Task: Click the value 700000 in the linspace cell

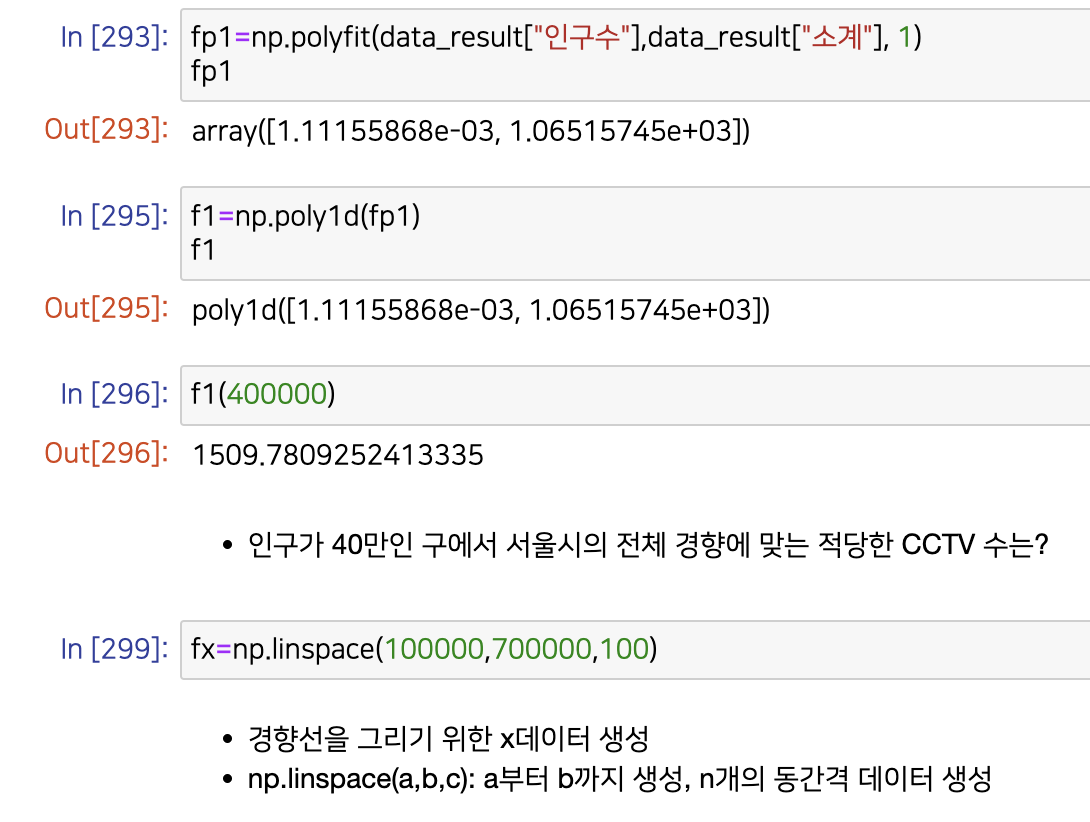Action: pos(542,649)
